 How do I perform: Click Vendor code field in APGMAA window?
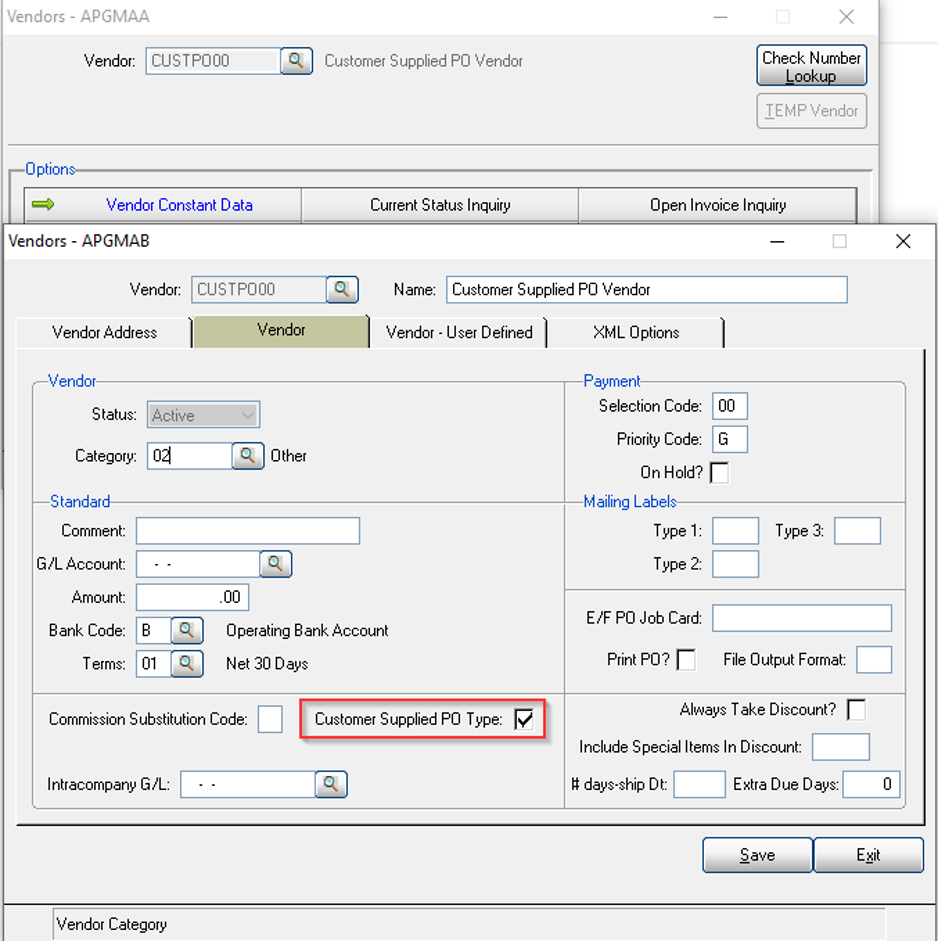pos(213,61)
